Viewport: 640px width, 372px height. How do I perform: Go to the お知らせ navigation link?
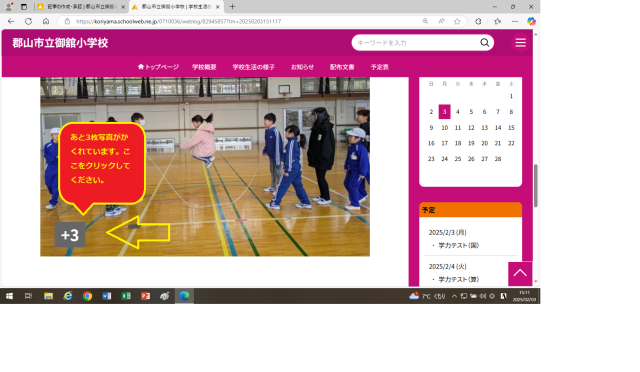pos(302,67)
